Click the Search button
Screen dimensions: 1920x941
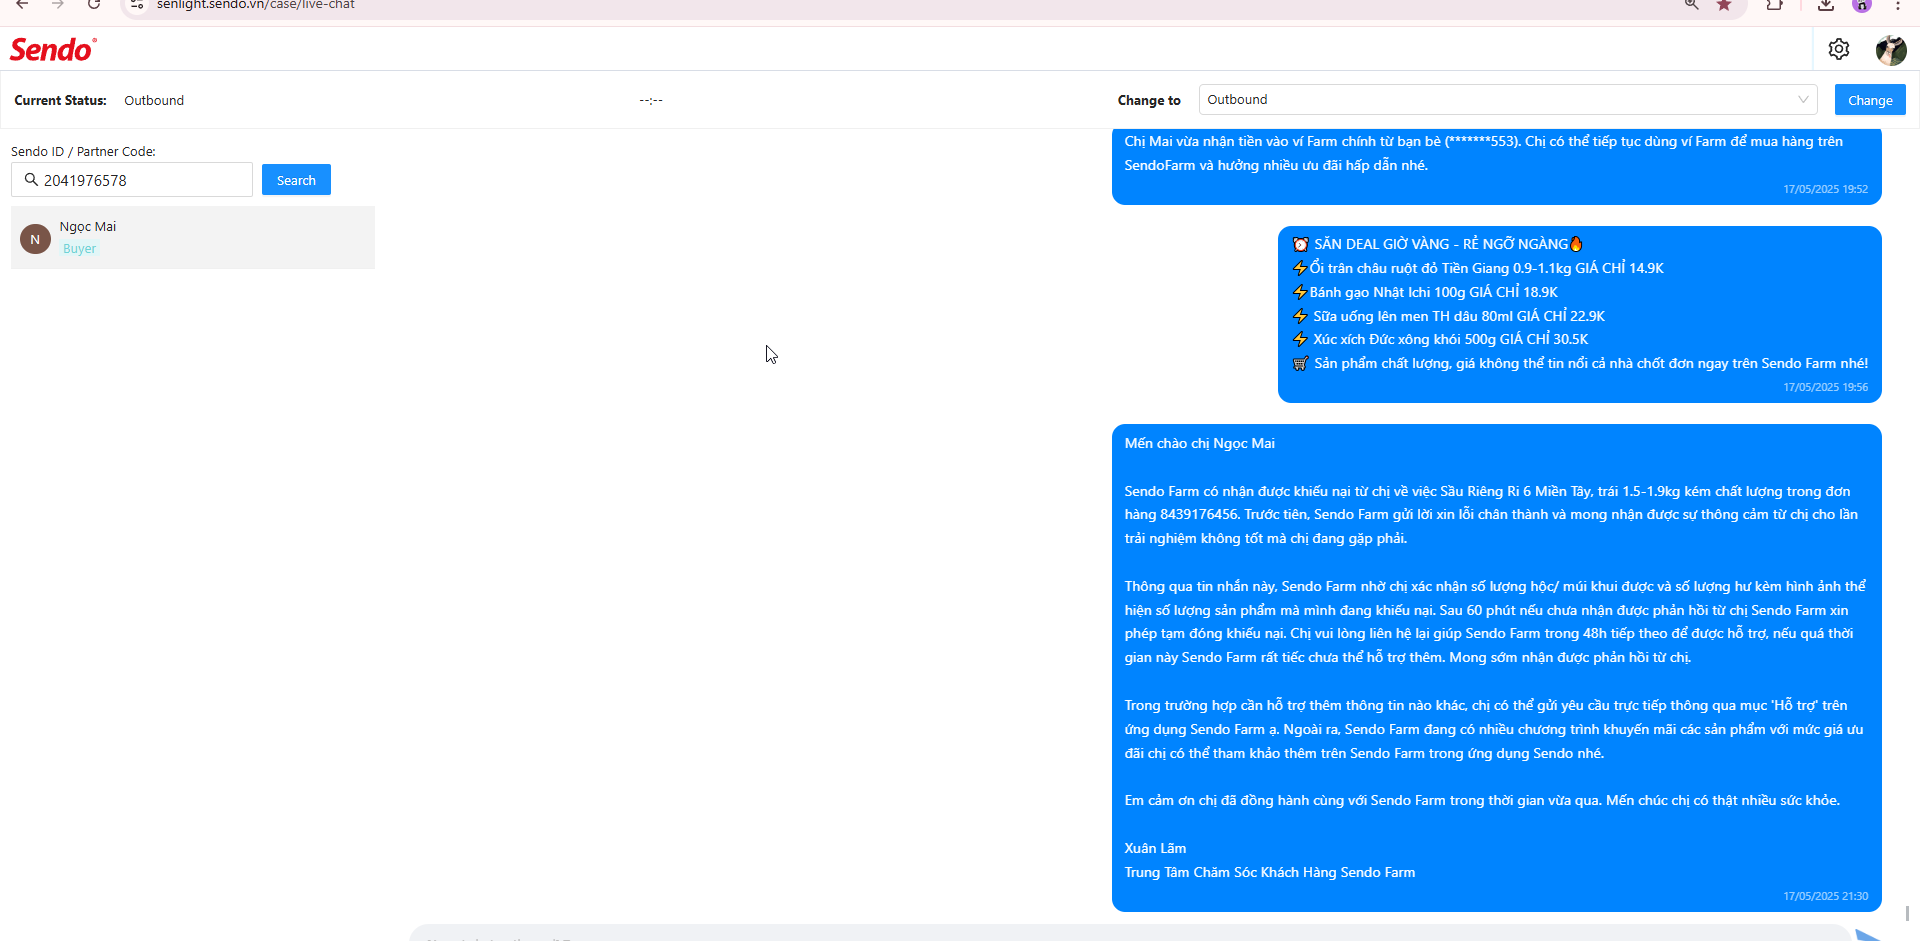(x=296, y=180)
